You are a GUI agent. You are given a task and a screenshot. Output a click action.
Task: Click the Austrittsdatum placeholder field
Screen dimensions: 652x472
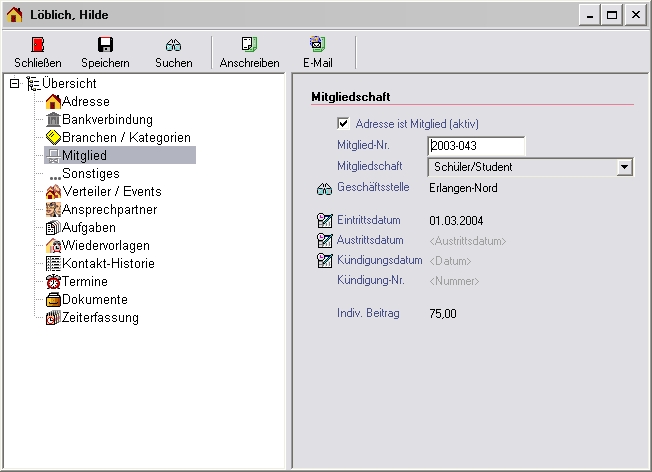467,241
